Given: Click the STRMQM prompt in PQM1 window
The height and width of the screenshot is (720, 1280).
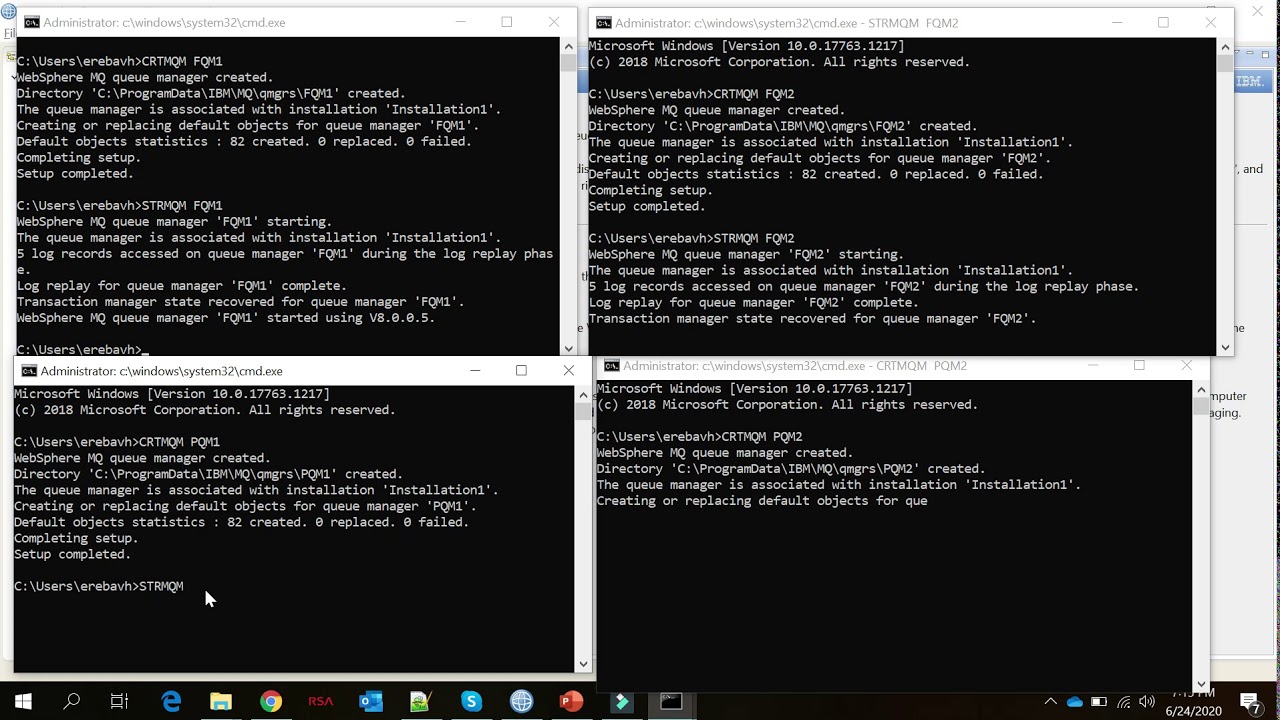Looking at the screenshot, I should point(99,586).
